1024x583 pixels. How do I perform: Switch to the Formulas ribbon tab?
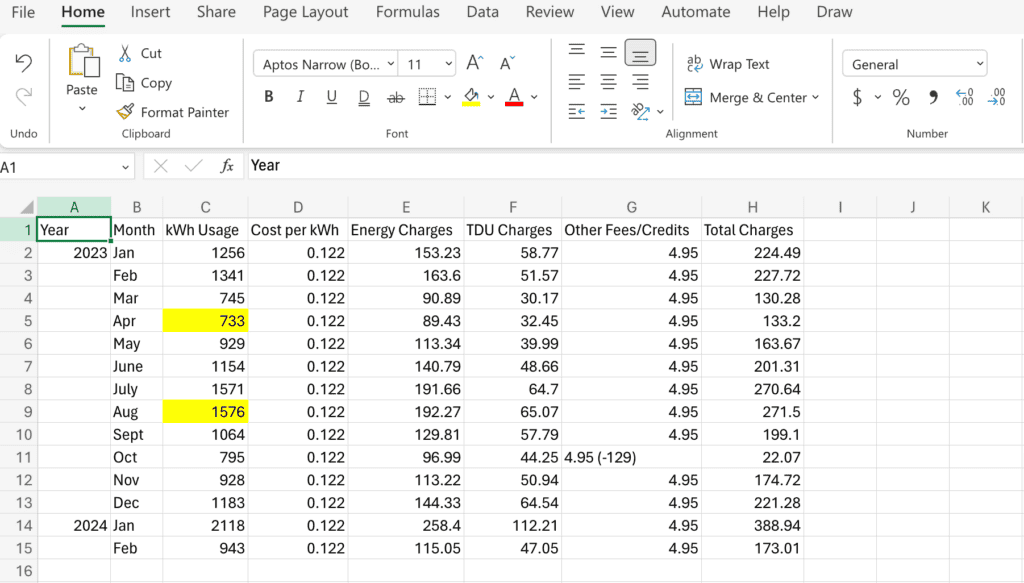(407, 12)
